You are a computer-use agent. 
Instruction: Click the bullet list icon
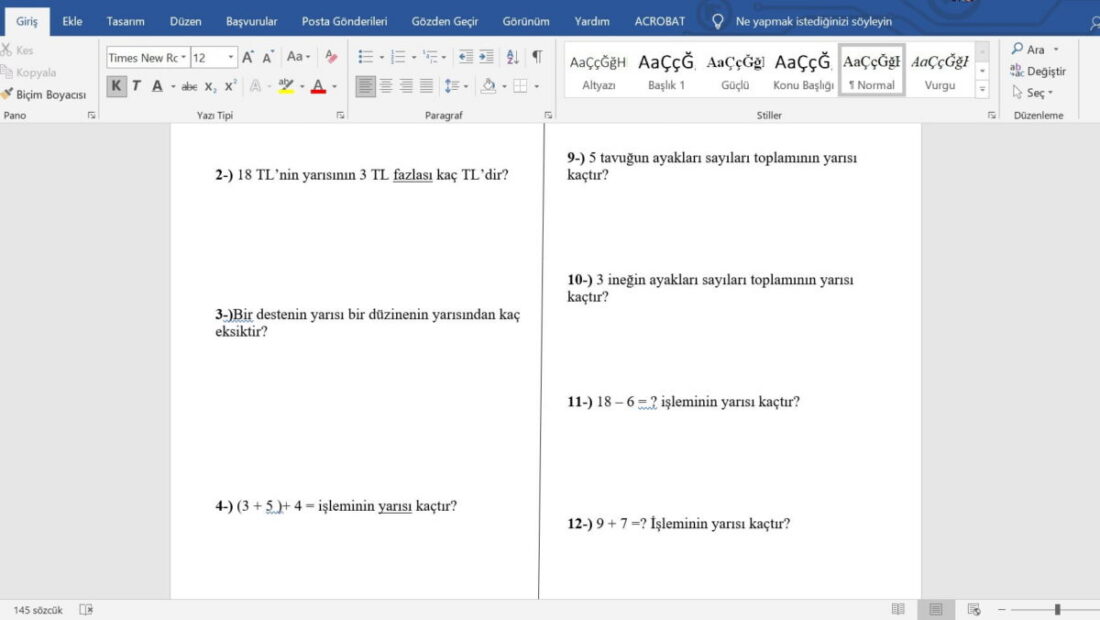click(365, 57)
